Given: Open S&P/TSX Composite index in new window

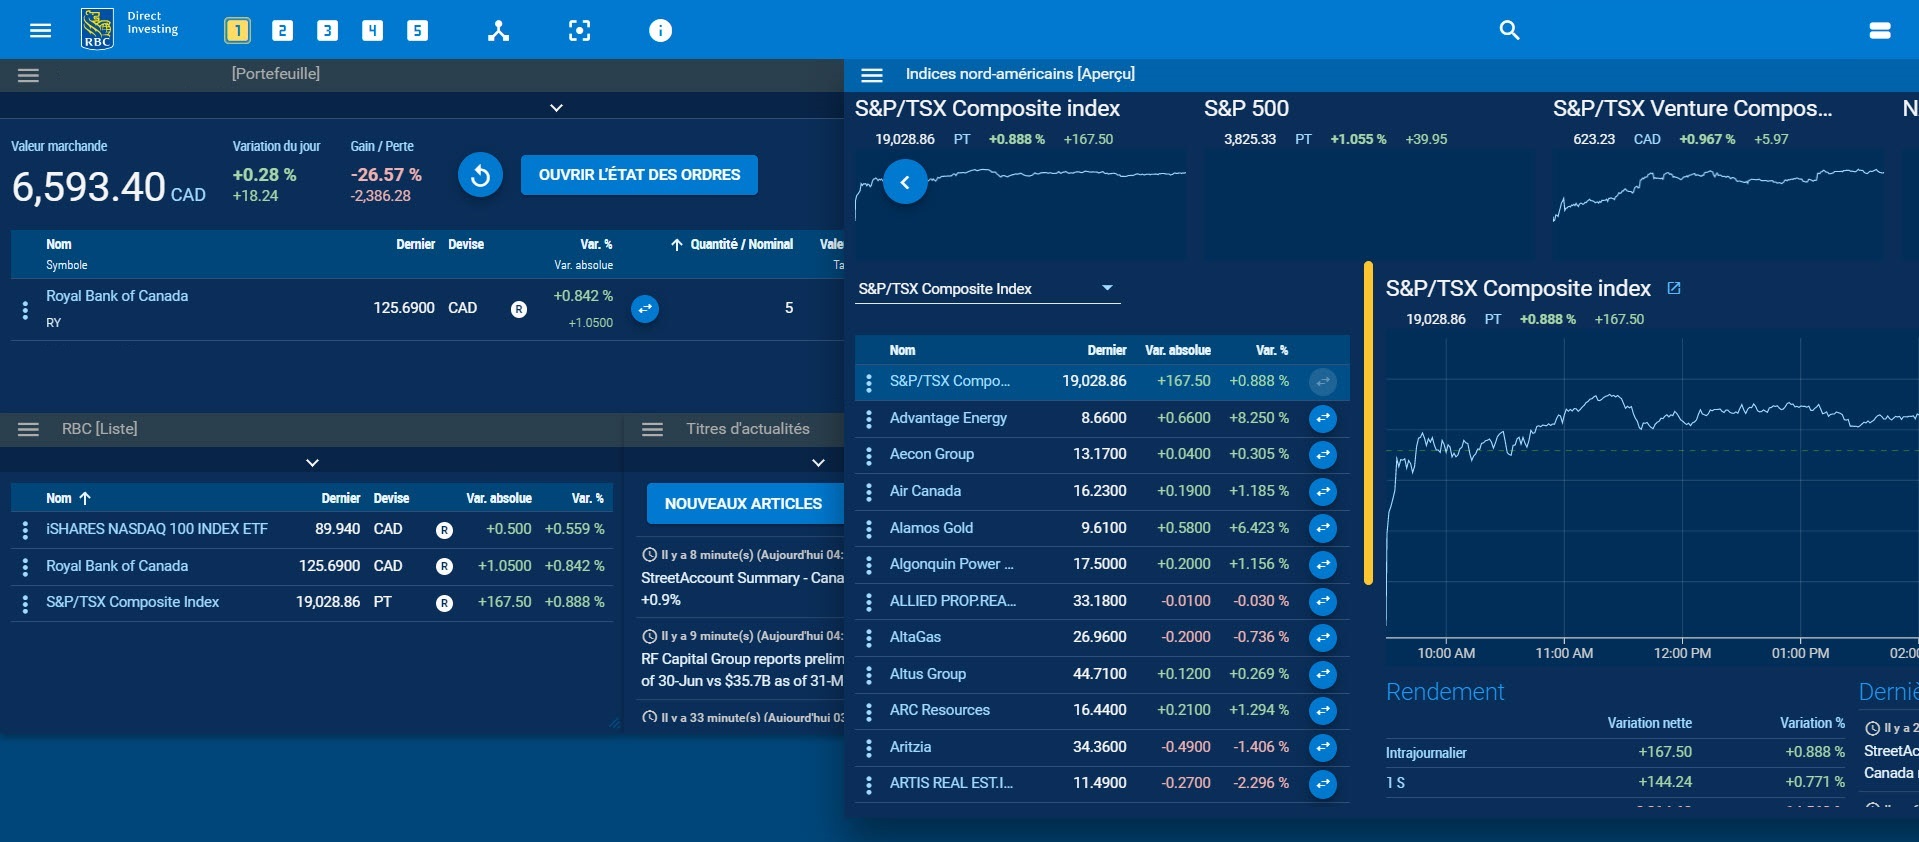Looking at the screenshot, I should 1674,288.
